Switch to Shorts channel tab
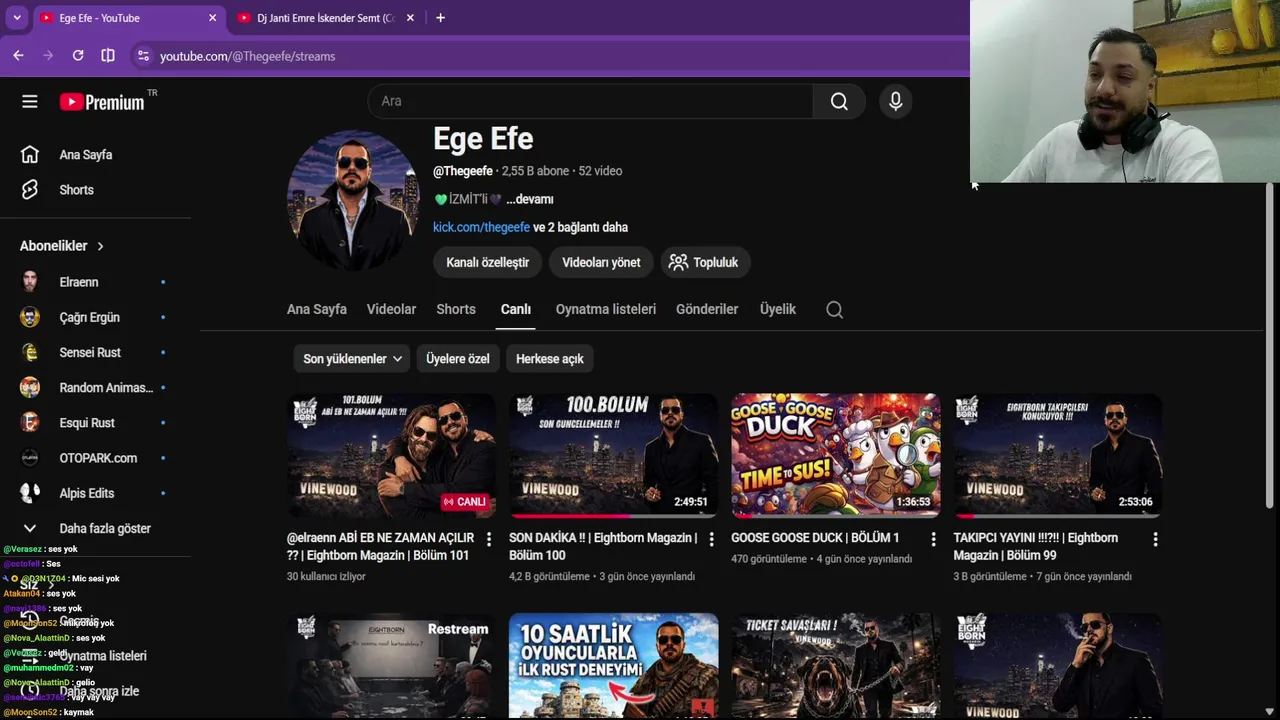Viewport: 1280px width, 720px height. point(456,309)
